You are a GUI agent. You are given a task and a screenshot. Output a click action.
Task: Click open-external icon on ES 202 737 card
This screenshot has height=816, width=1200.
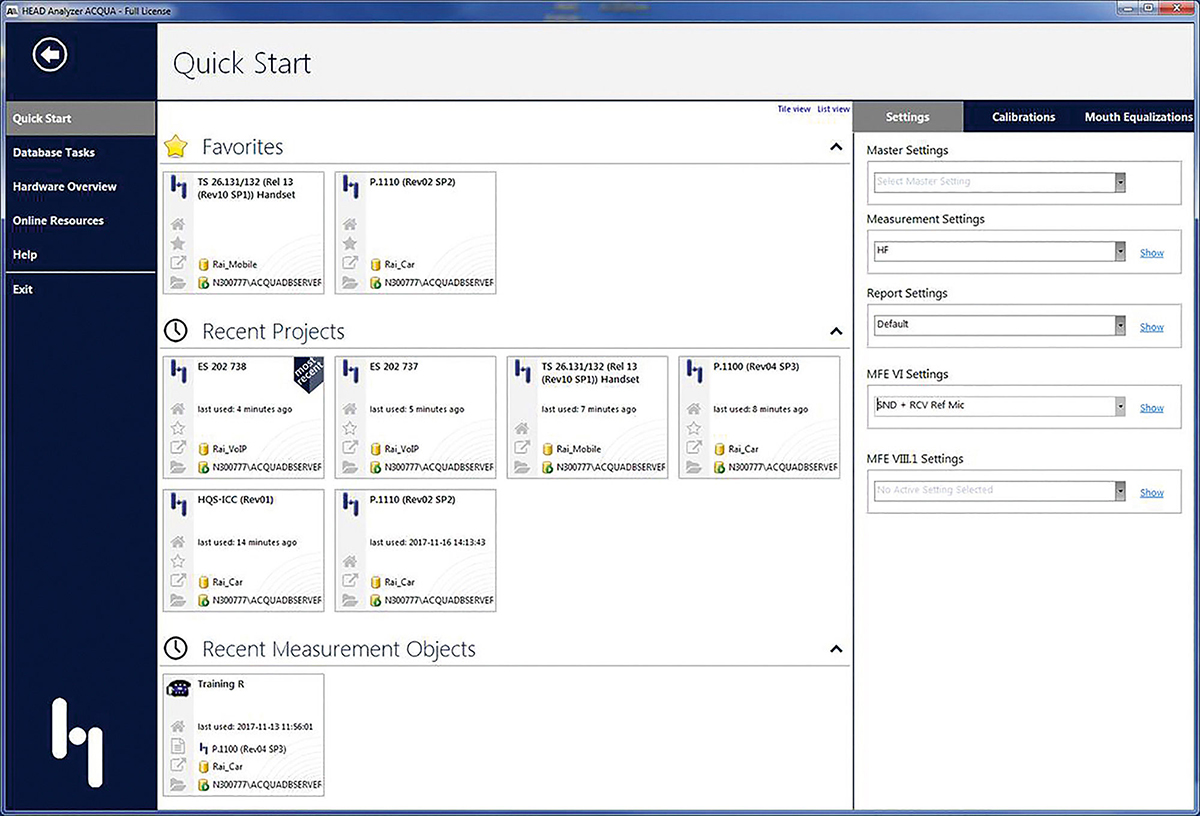coord(350,447)
